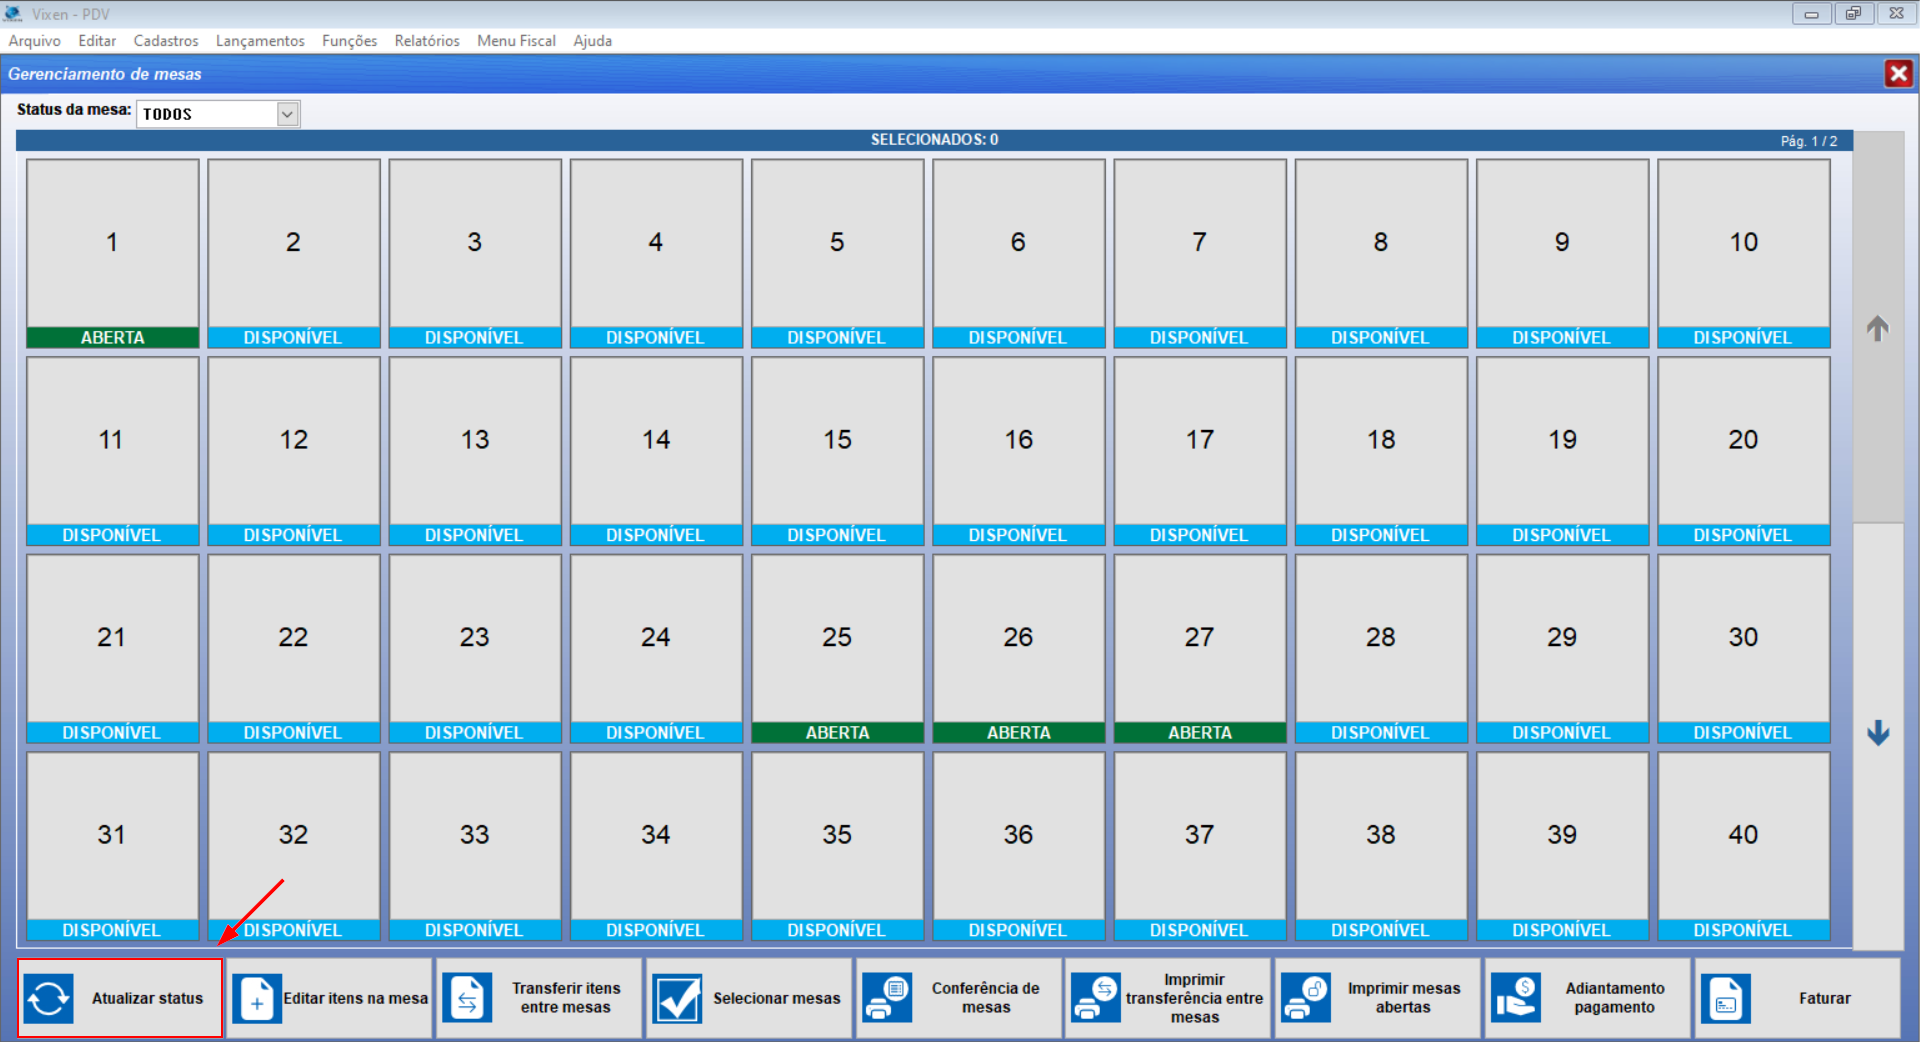Select table 10
The image size is (1920, 1042).
(1744, 253)
